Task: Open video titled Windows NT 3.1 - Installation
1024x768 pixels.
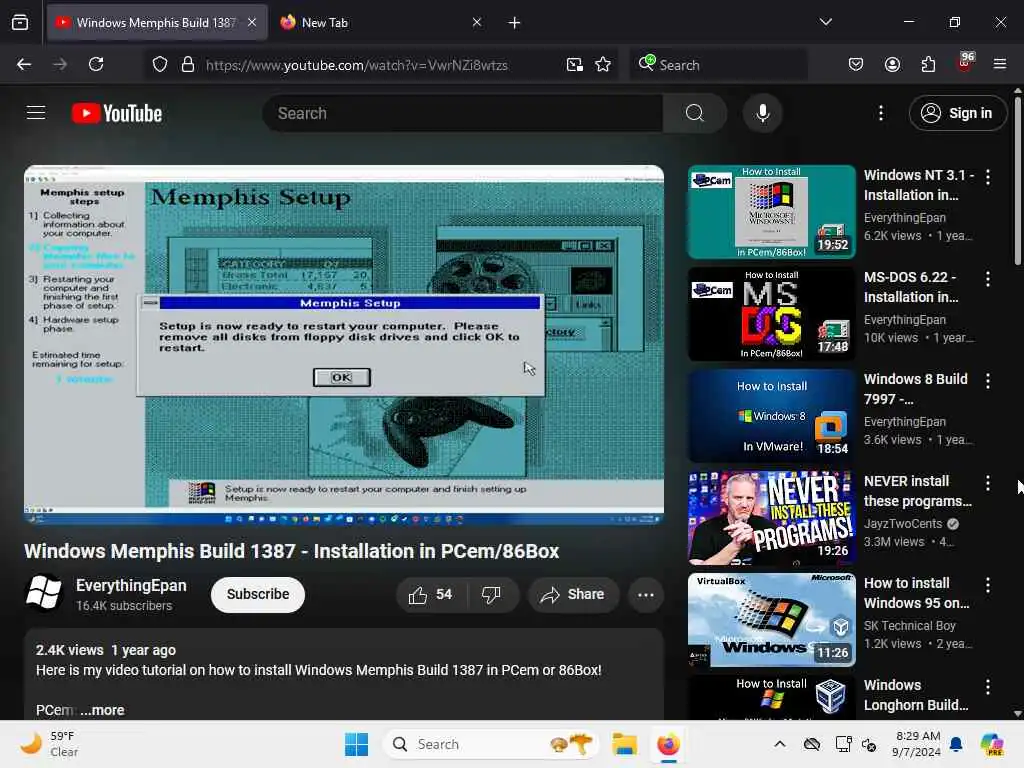Action: pos(918,185)
